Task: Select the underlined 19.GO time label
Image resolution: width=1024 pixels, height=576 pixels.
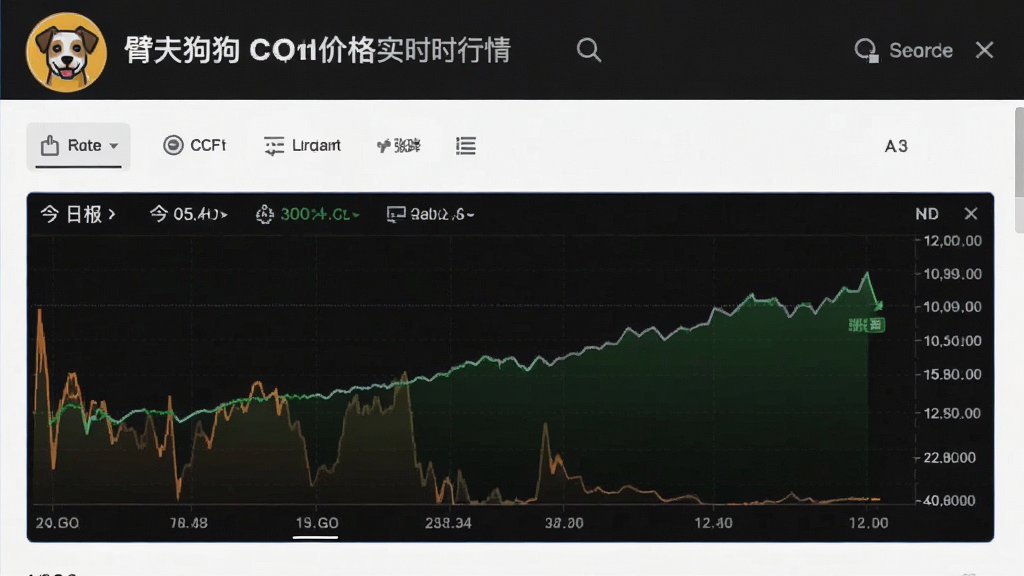Action: click(x=317, y=523)
